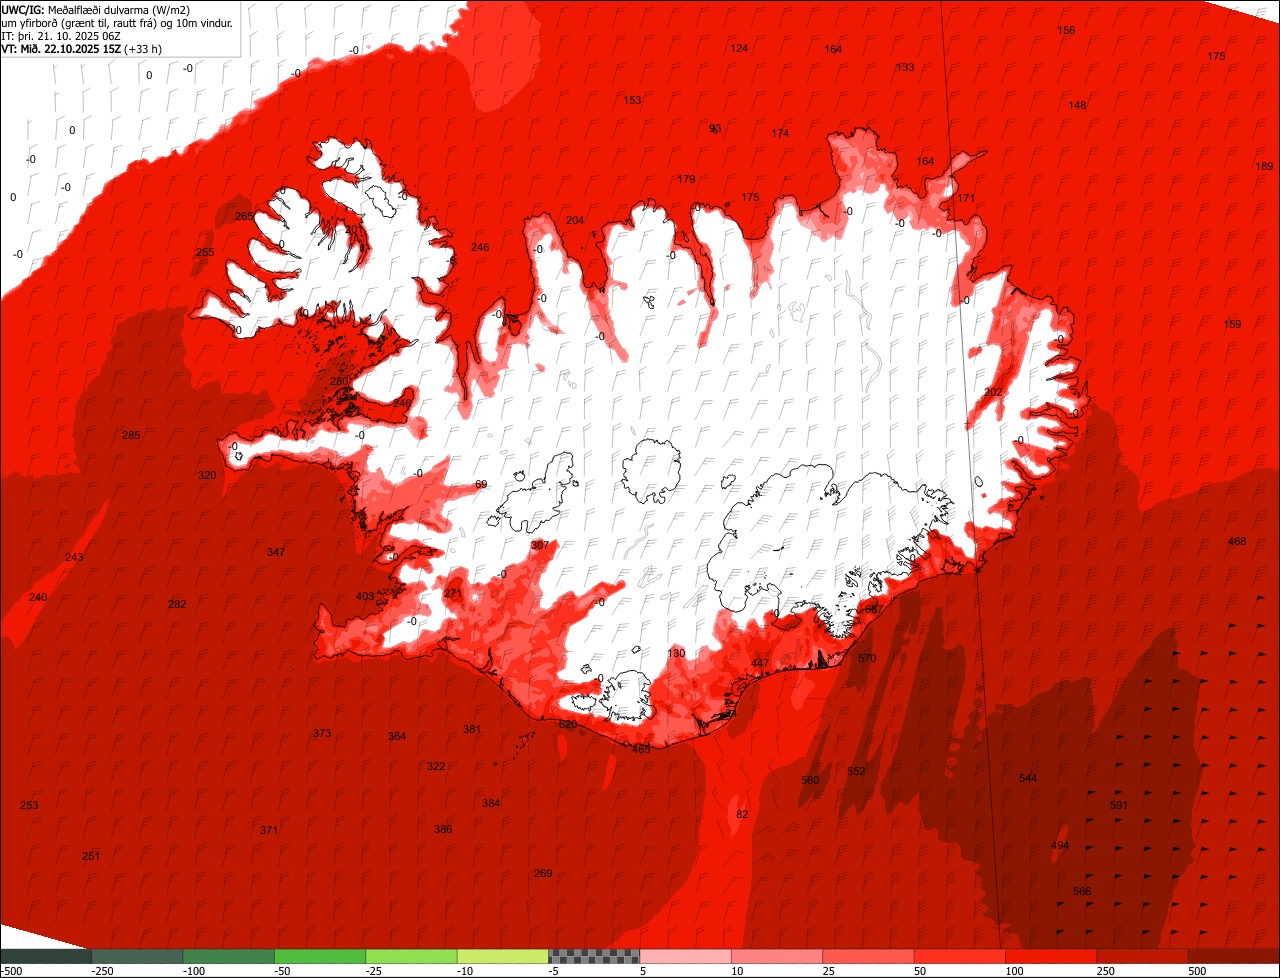This screenshot has height=978, width=1280.
Task: Click the yellow-green swatch between -10 and -5
Action: [503, 956]
